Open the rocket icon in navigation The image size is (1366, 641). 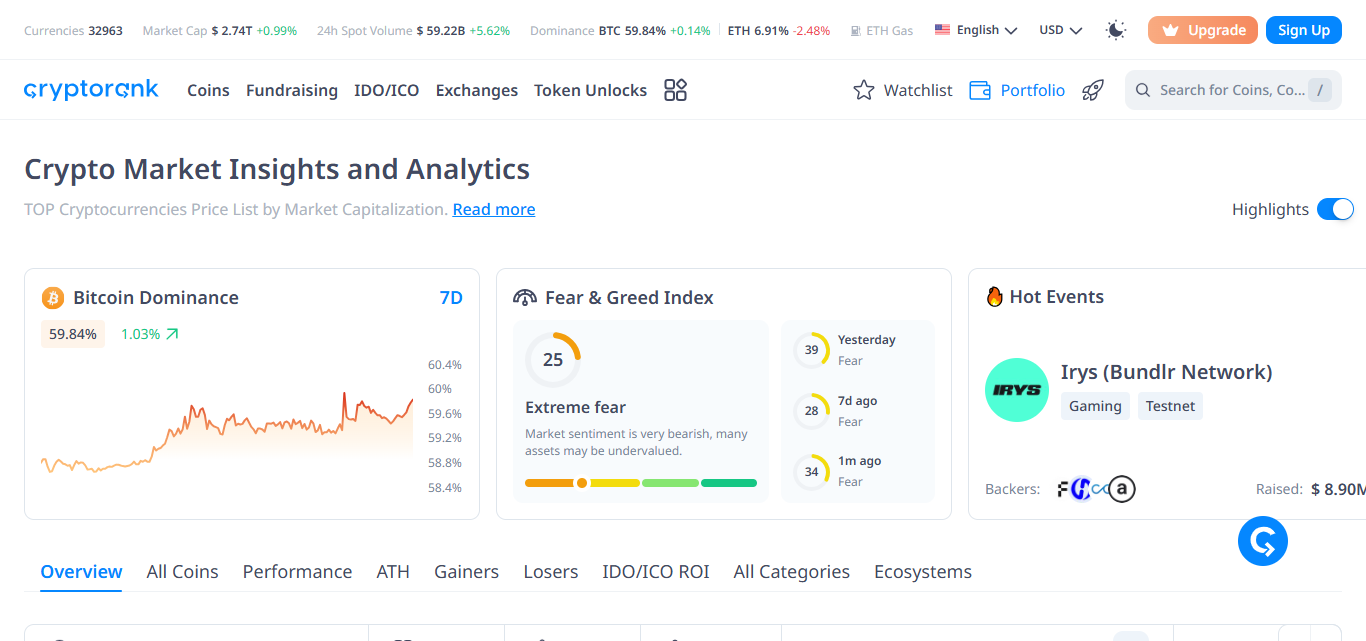tap(1093, 90)
